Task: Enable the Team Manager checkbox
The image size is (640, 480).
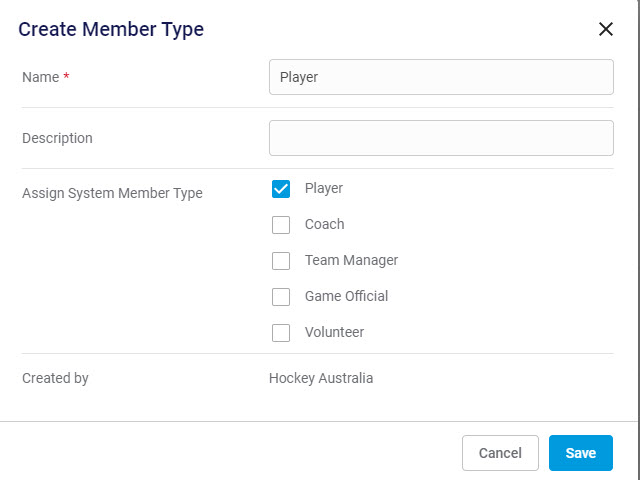Action: [x=281, y=261]
